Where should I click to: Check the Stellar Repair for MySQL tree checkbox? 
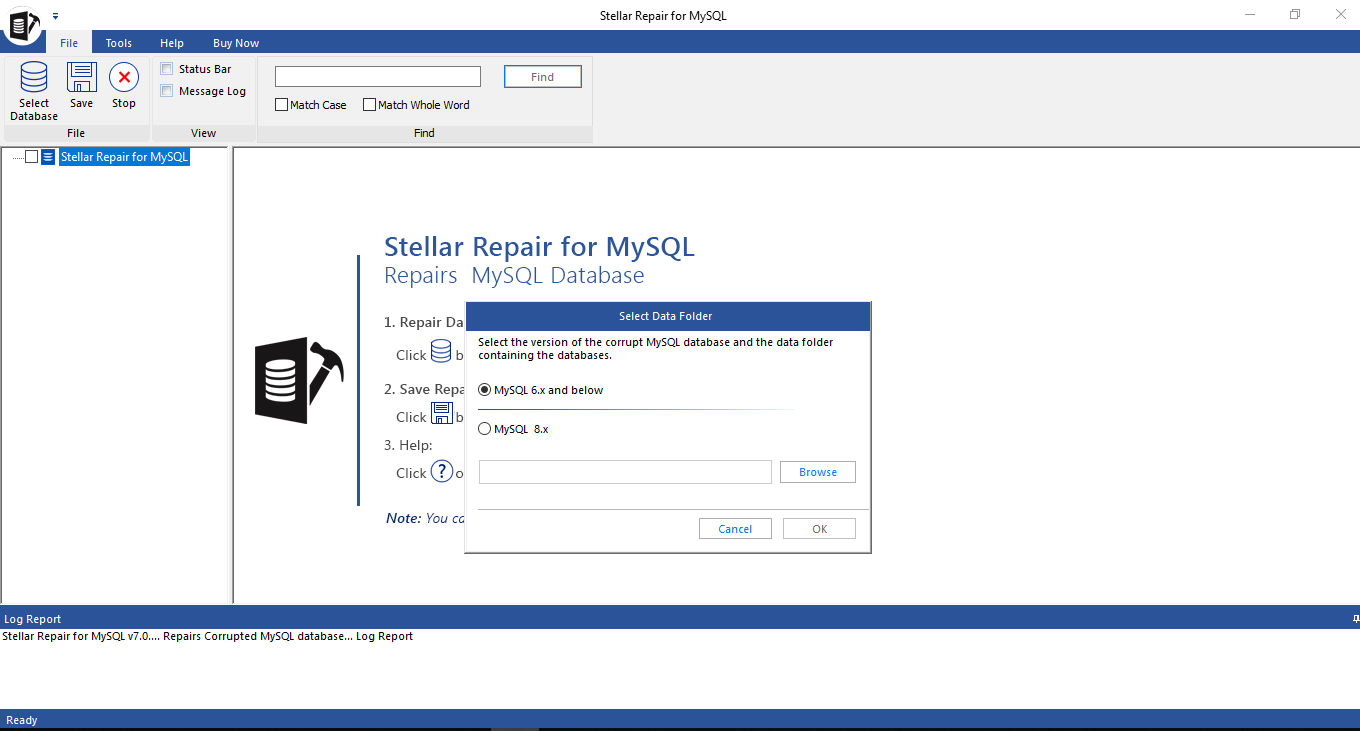coord(31,157)
